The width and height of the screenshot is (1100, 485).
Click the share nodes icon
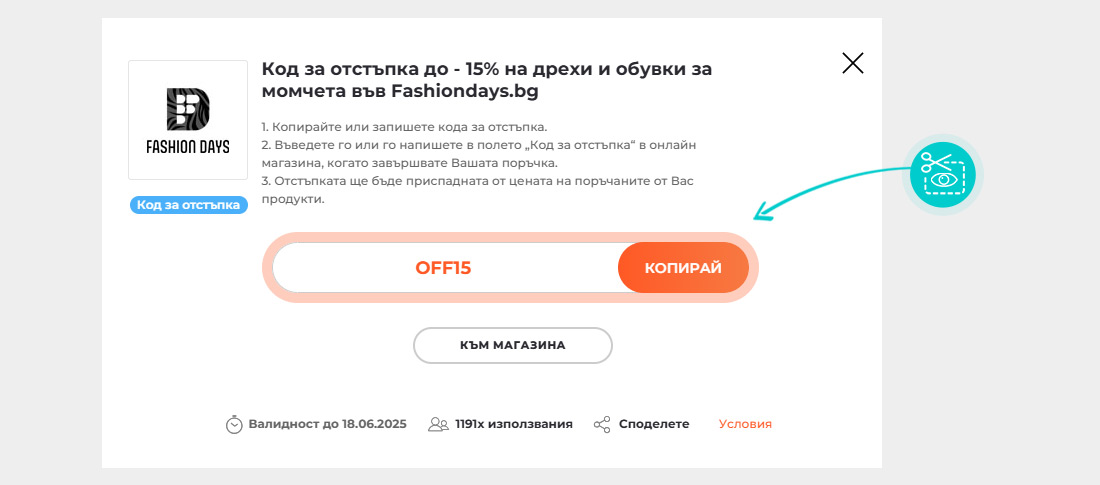click(x=602, y=425)
